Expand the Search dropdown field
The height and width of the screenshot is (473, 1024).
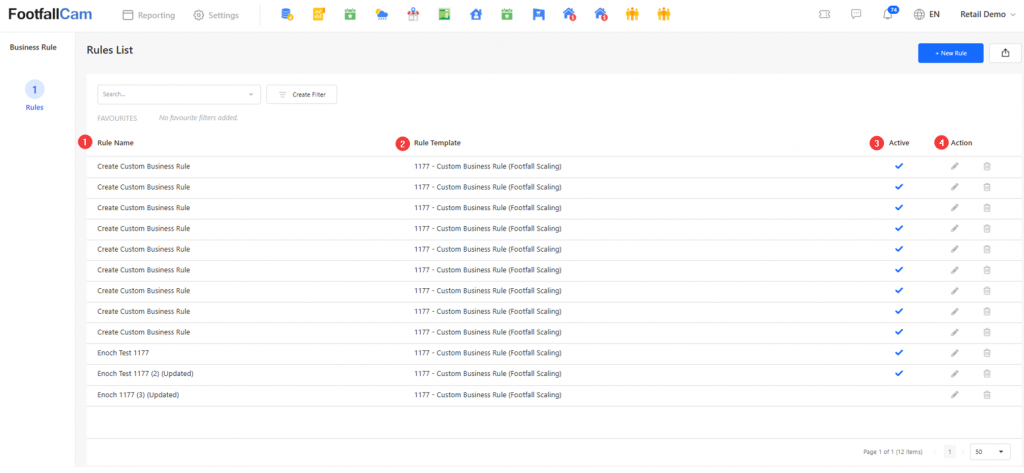click(x=178, y=94)
